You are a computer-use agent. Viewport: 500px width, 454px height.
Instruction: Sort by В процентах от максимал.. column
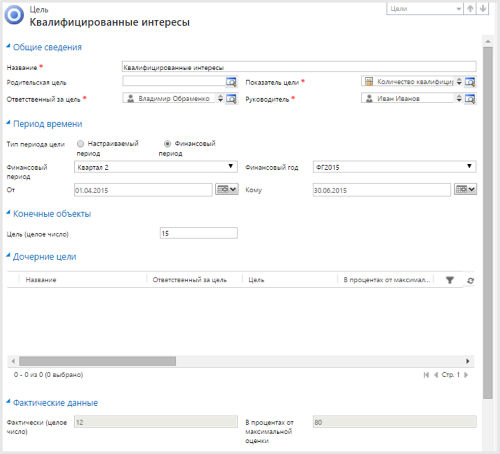click(386, 280)
